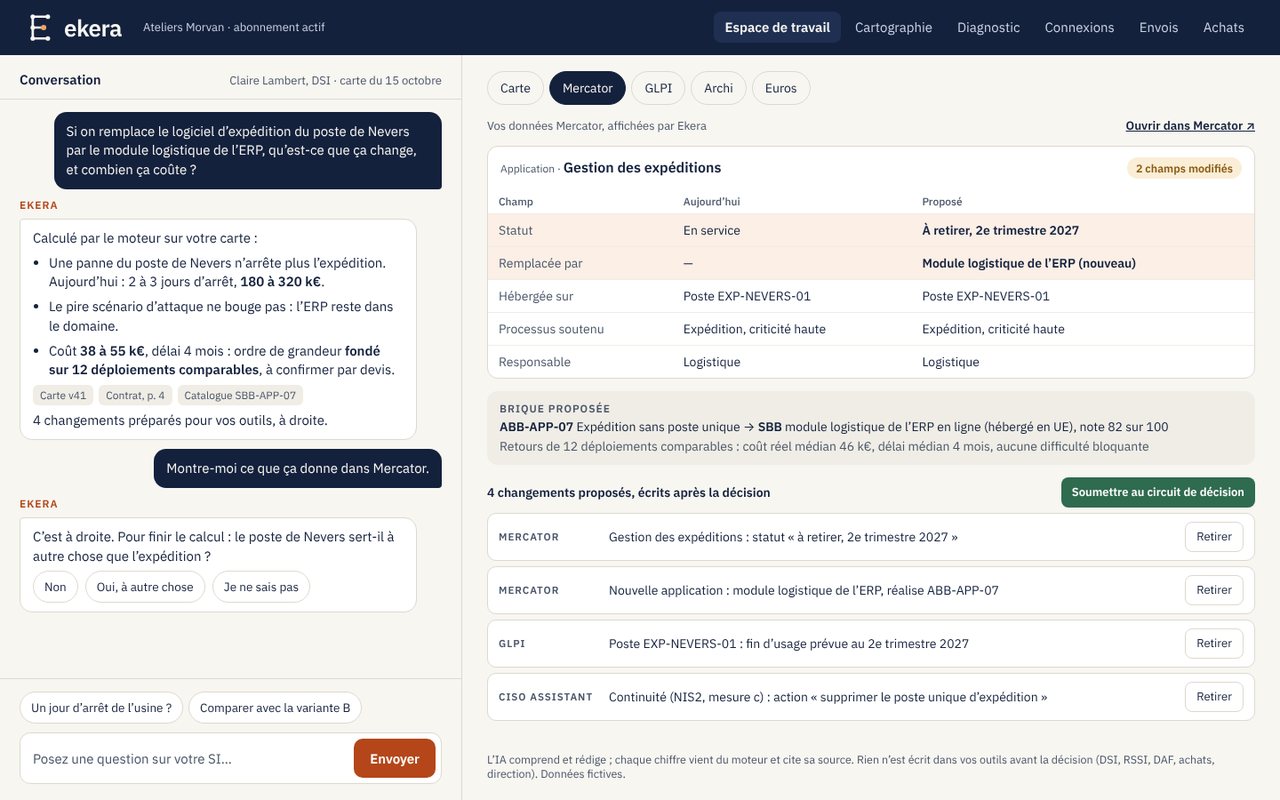Screen dimensions: 1280x800
Task: Open the Envois section
Action: coord(1158,27)
